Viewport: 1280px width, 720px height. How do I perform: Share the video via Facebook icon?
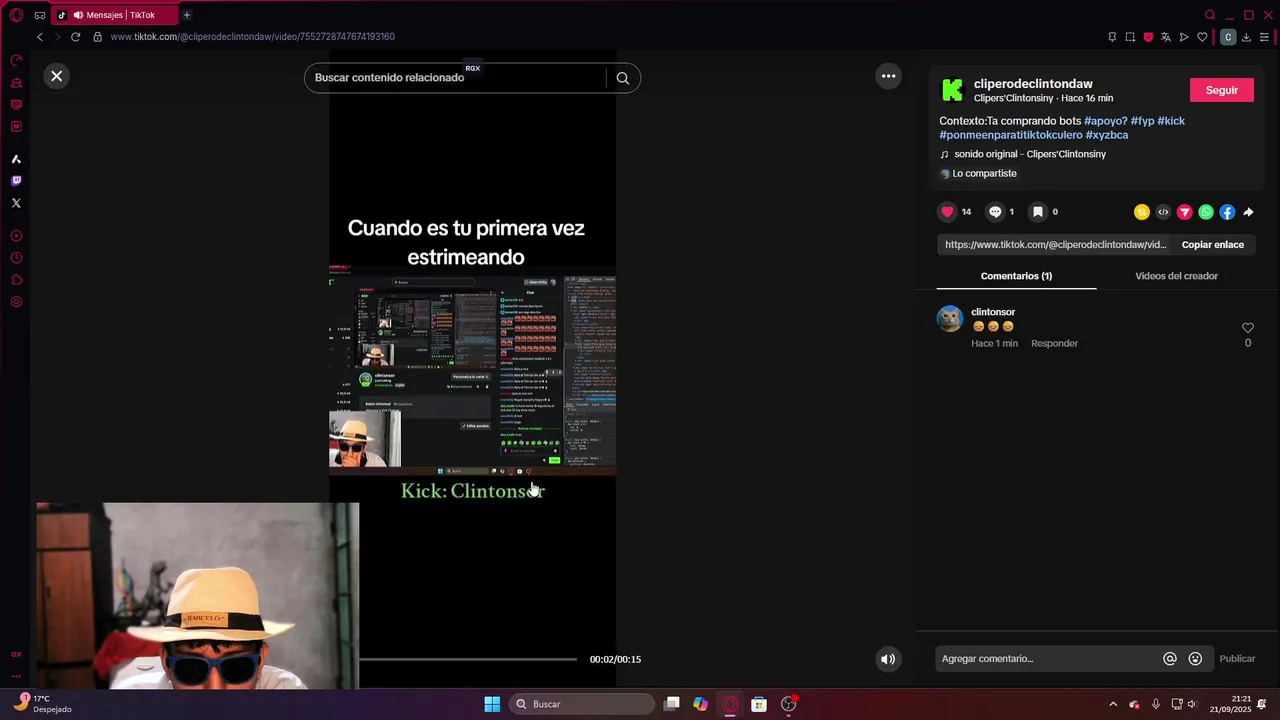pos(1227,212)
